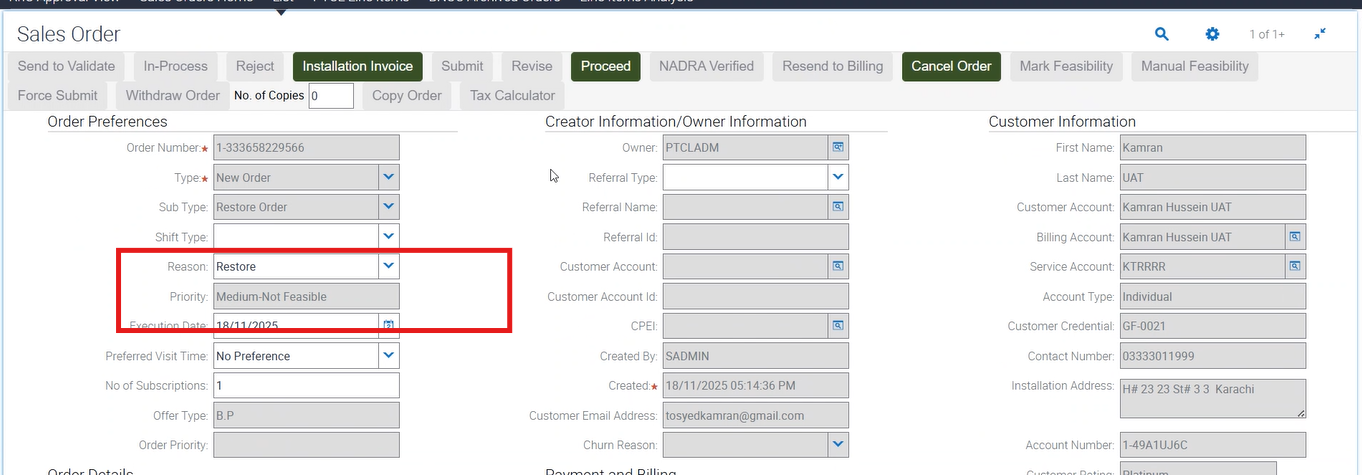
Task: Click the No. of Copies input field
Action: click(x=331, y=96)
